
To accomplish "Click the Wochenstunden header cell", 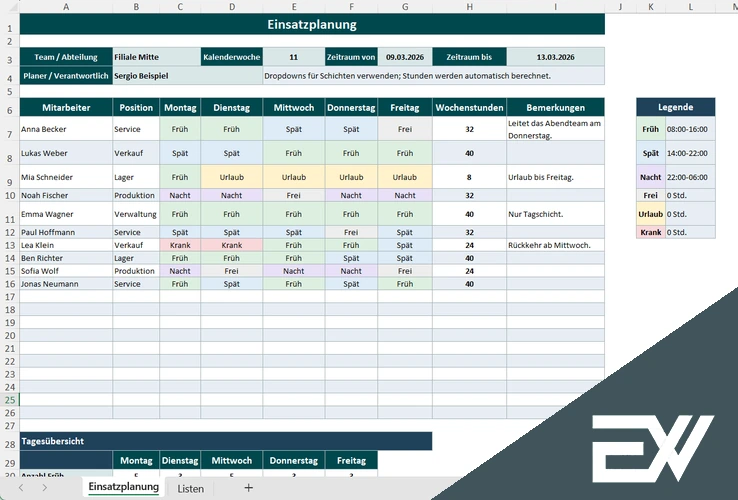I will tap(469, 107).
